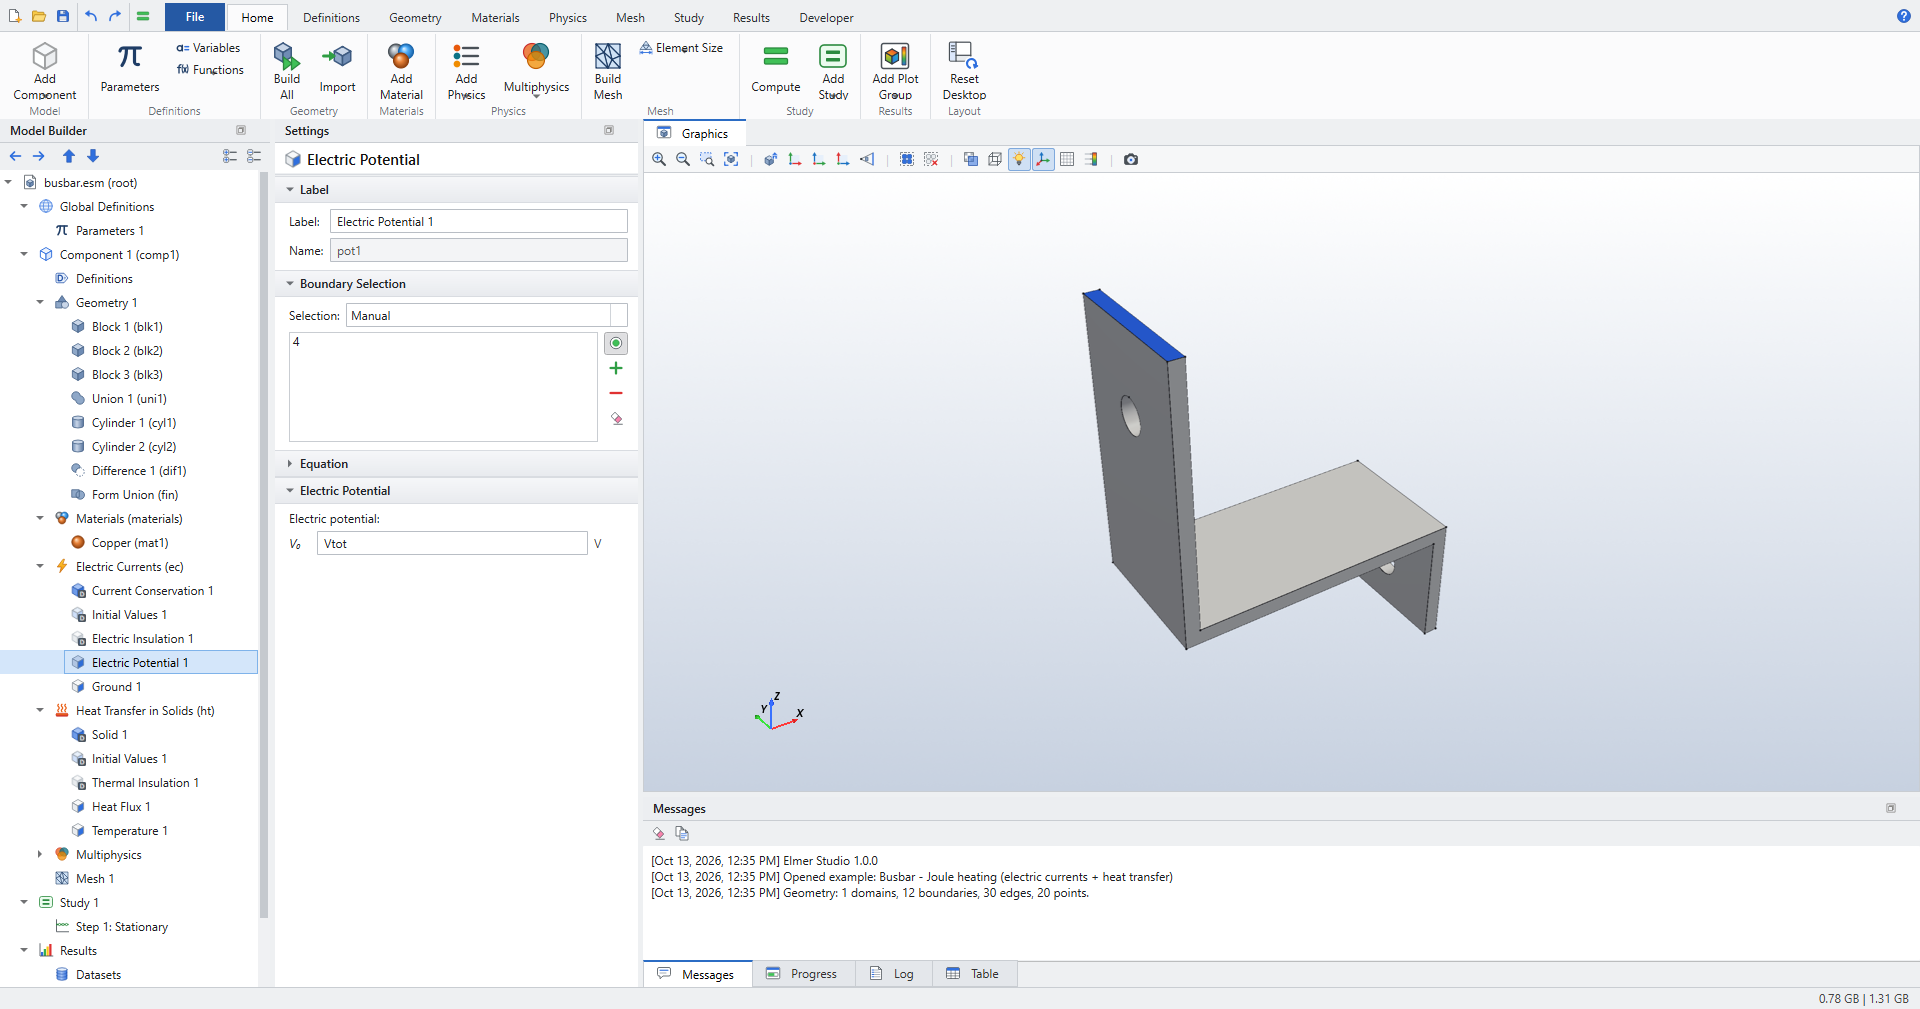Open the Results ribbon tab
This screenshot has width=1920, height=1009.
tap(751, 18)
